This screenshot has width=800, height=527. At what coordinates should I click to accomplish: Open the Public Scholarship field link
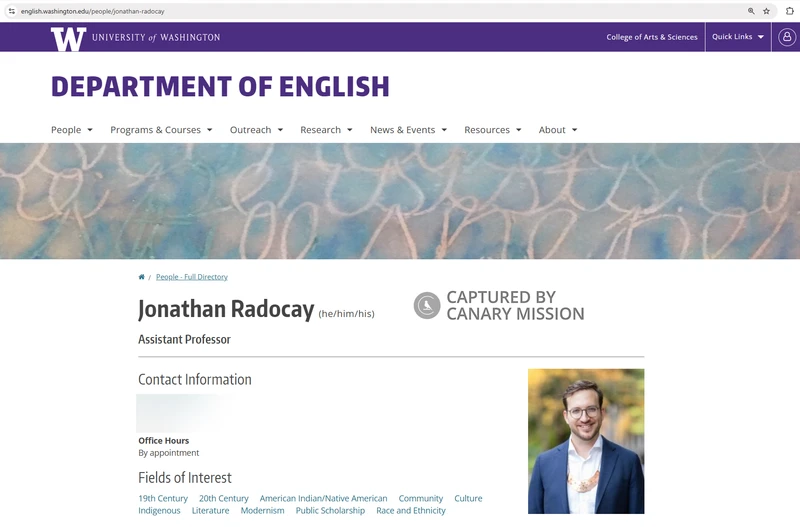[x=330, y=510]
